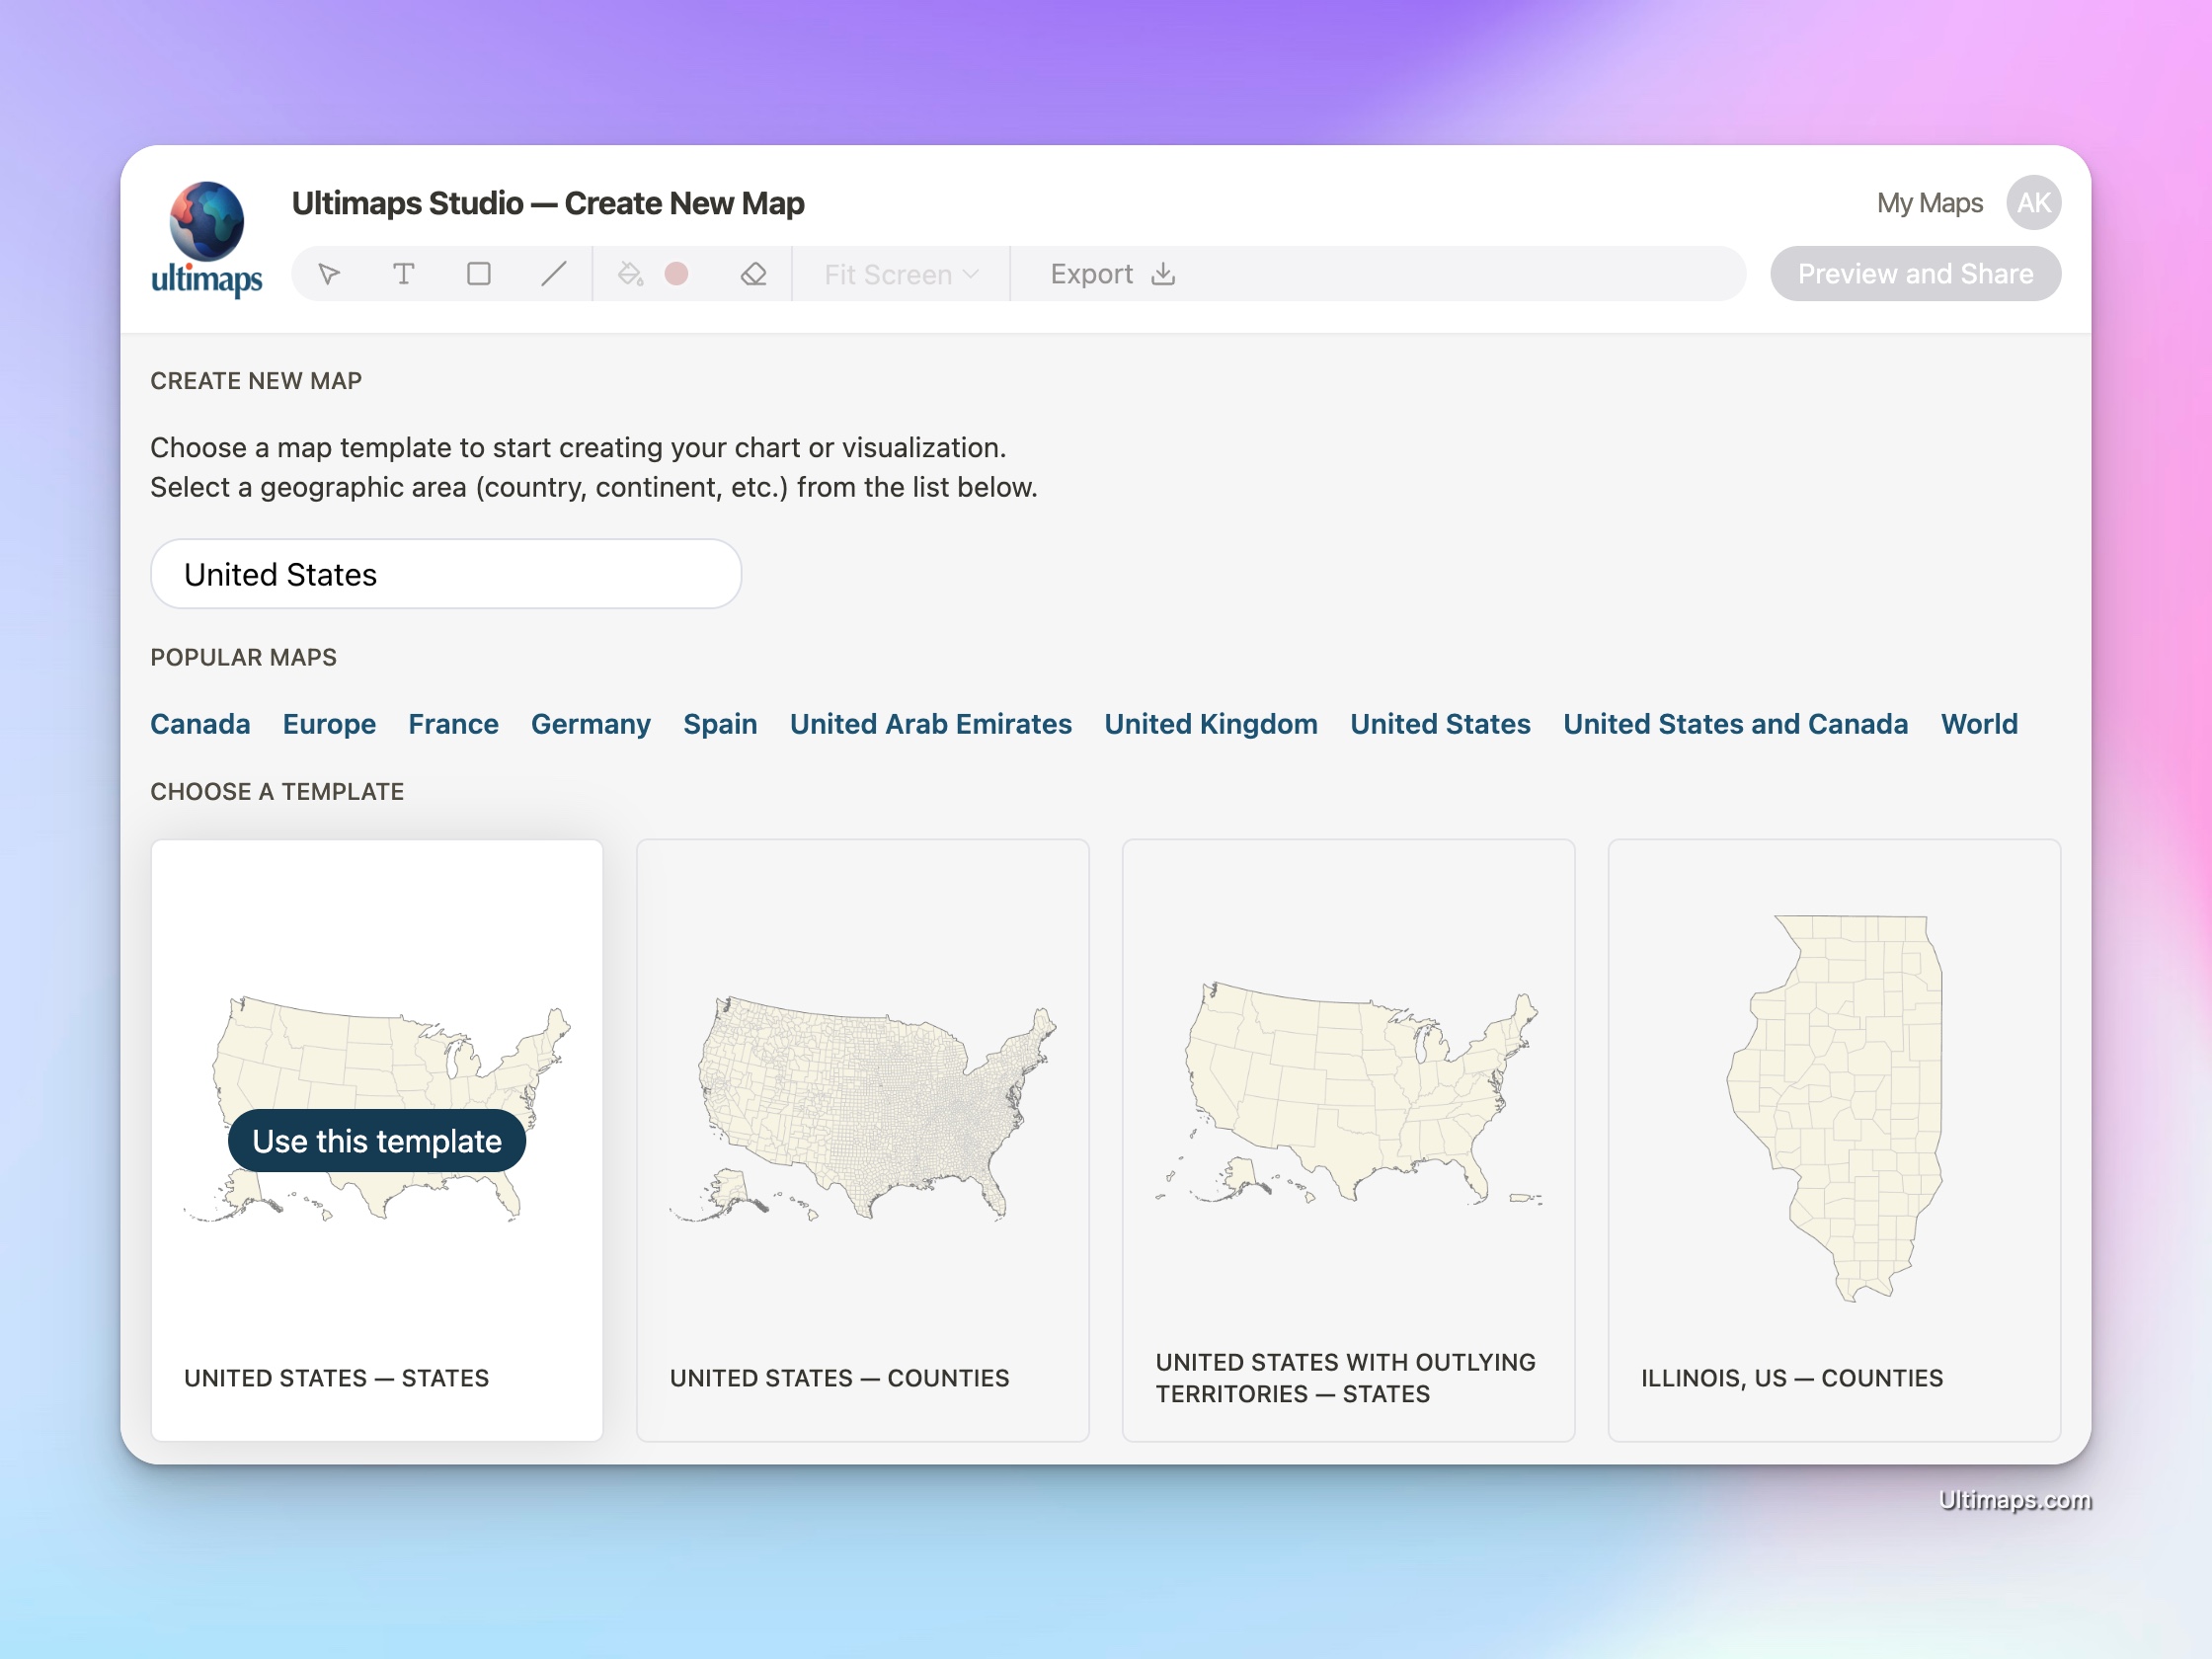
Task: Click Use this template
Action: (x=376, y=1140)
